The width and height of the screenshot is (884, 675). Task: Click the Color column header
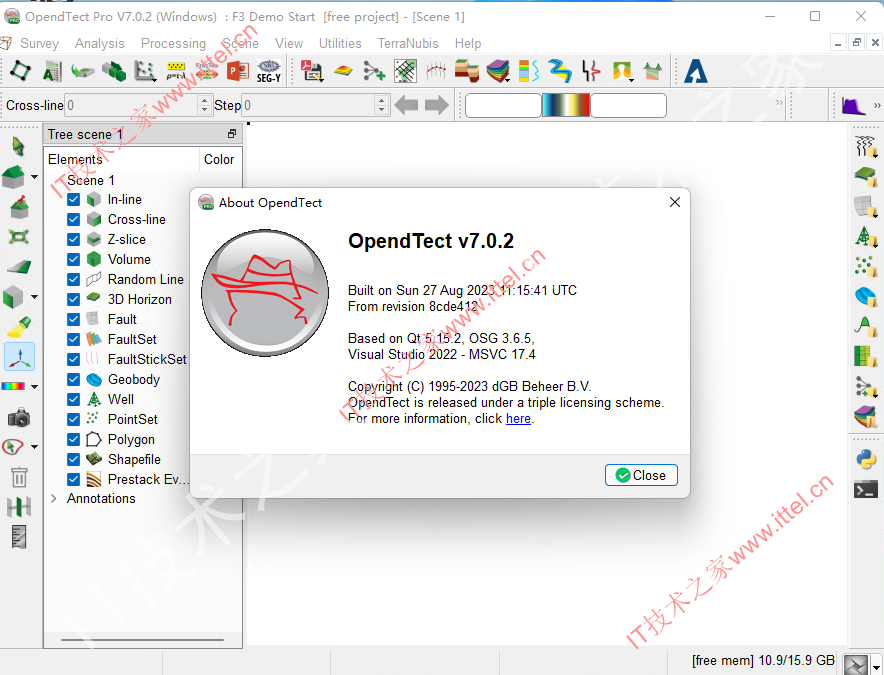click(x=219, y=160)
